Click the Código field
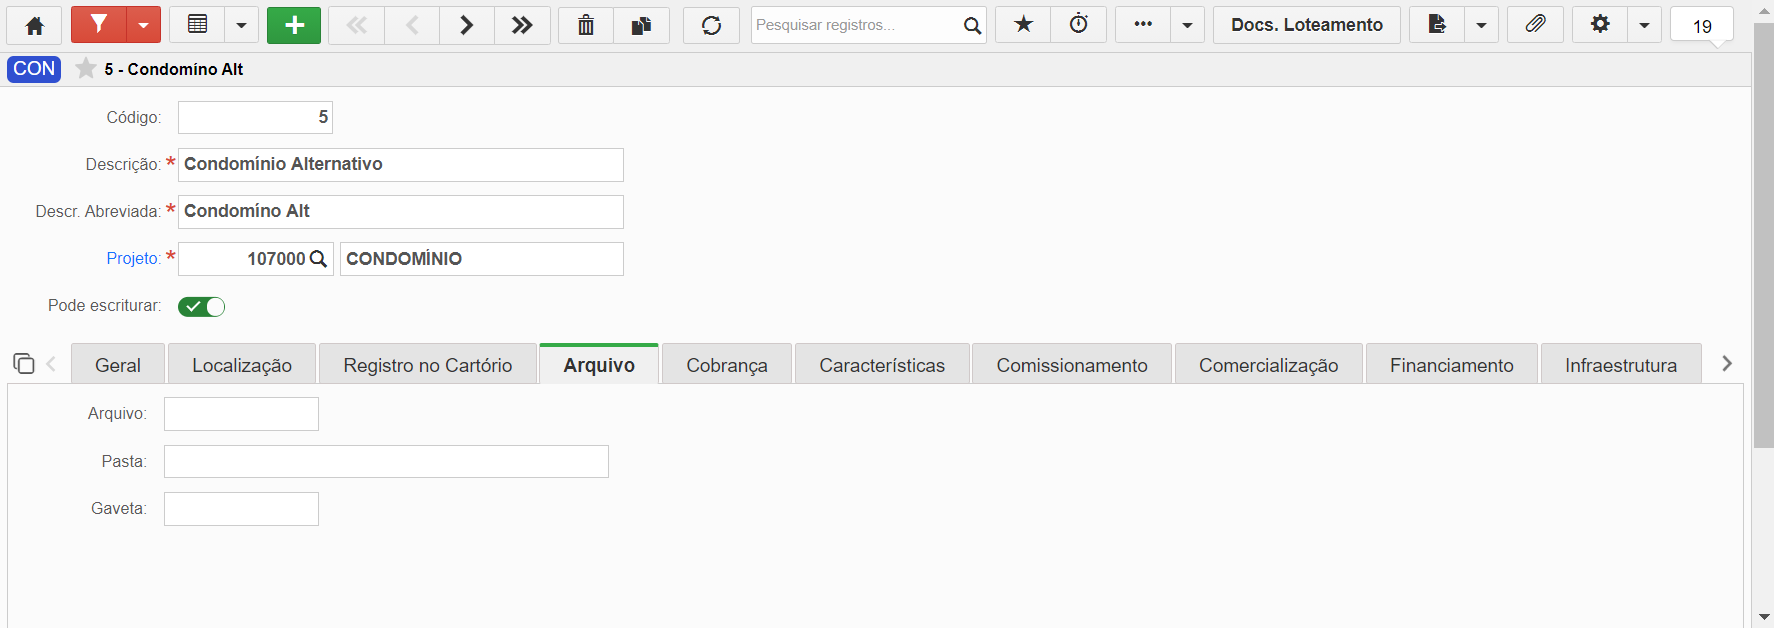This screenshot has height=628, width=1774. click(255, 117)
